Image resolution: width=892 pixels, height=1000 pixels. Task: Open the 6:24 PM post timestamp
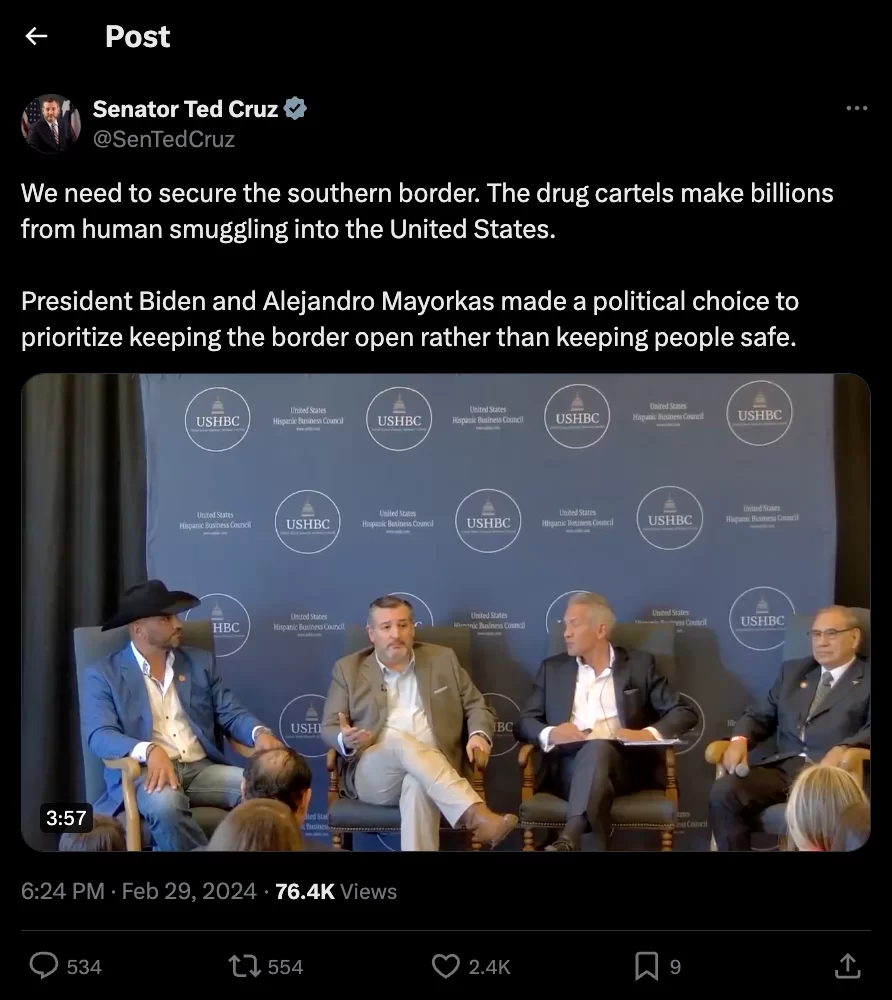[62, 891]
